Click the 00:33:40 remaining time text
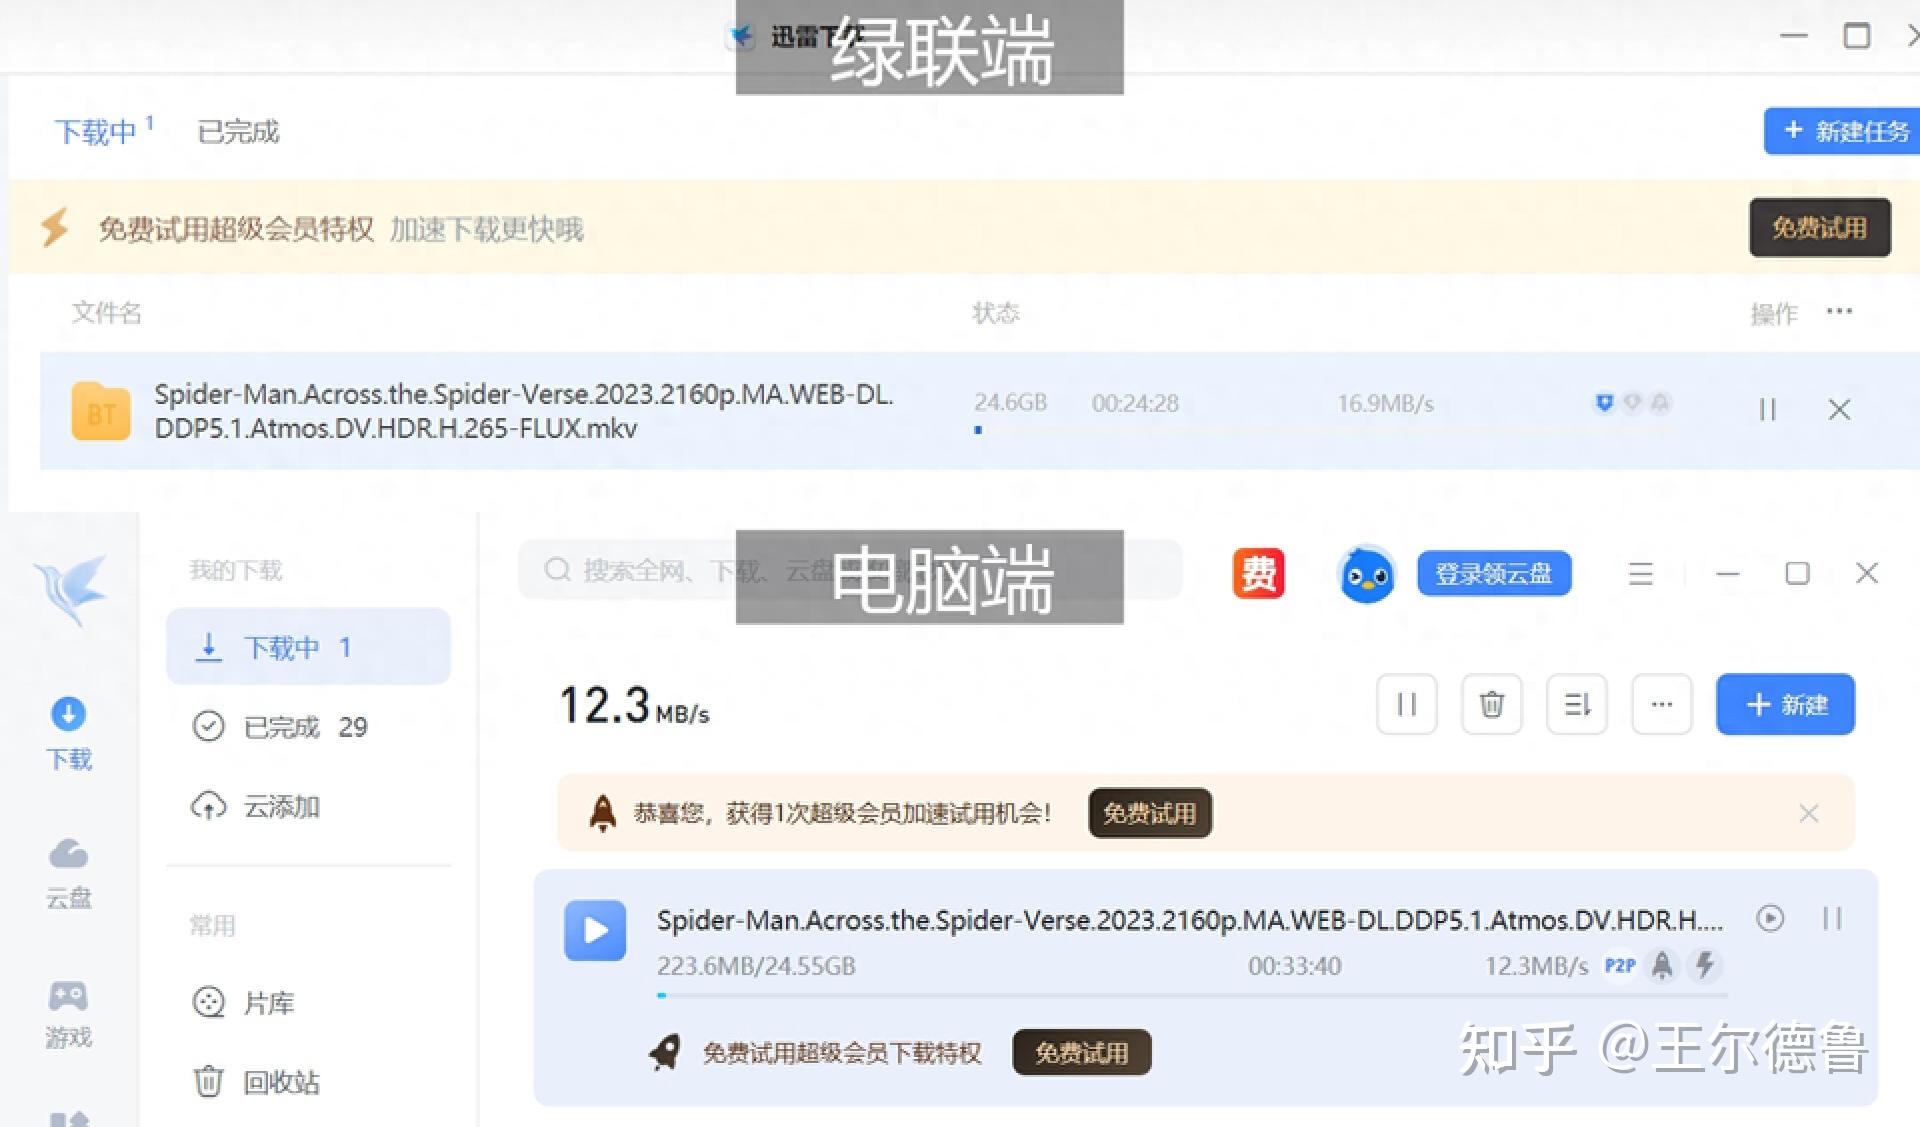Image resolution: width=1920 pixels, height=1127 pixels. pyautogui.click(x=1294, y=966)
